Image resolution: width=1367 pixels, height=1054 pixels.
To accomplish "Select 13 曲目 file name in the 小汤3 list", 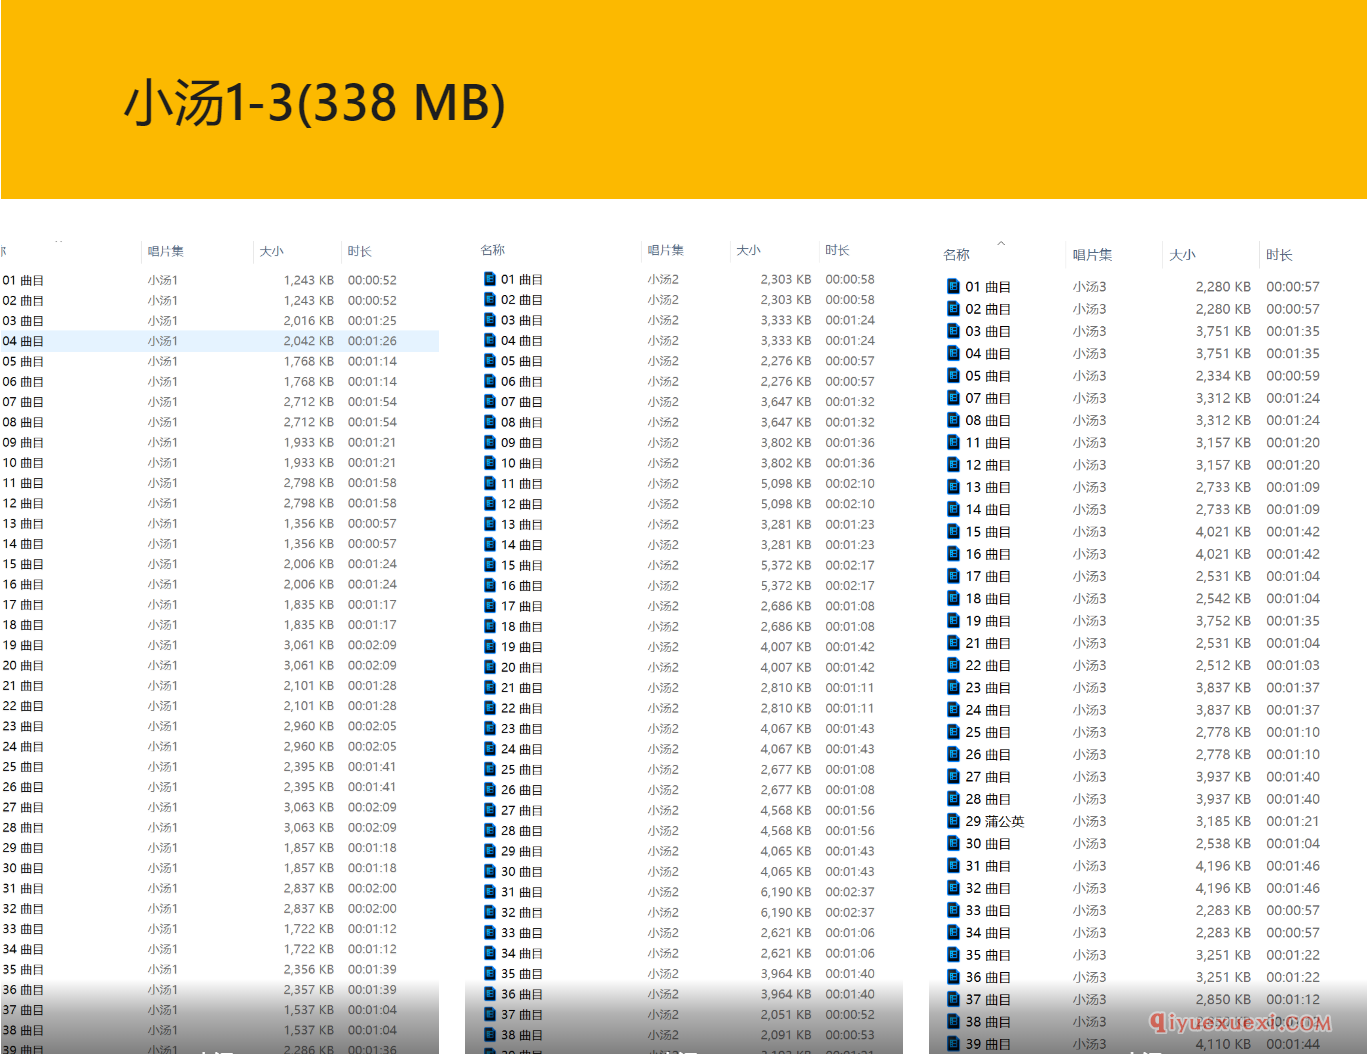I will [988, 487].
